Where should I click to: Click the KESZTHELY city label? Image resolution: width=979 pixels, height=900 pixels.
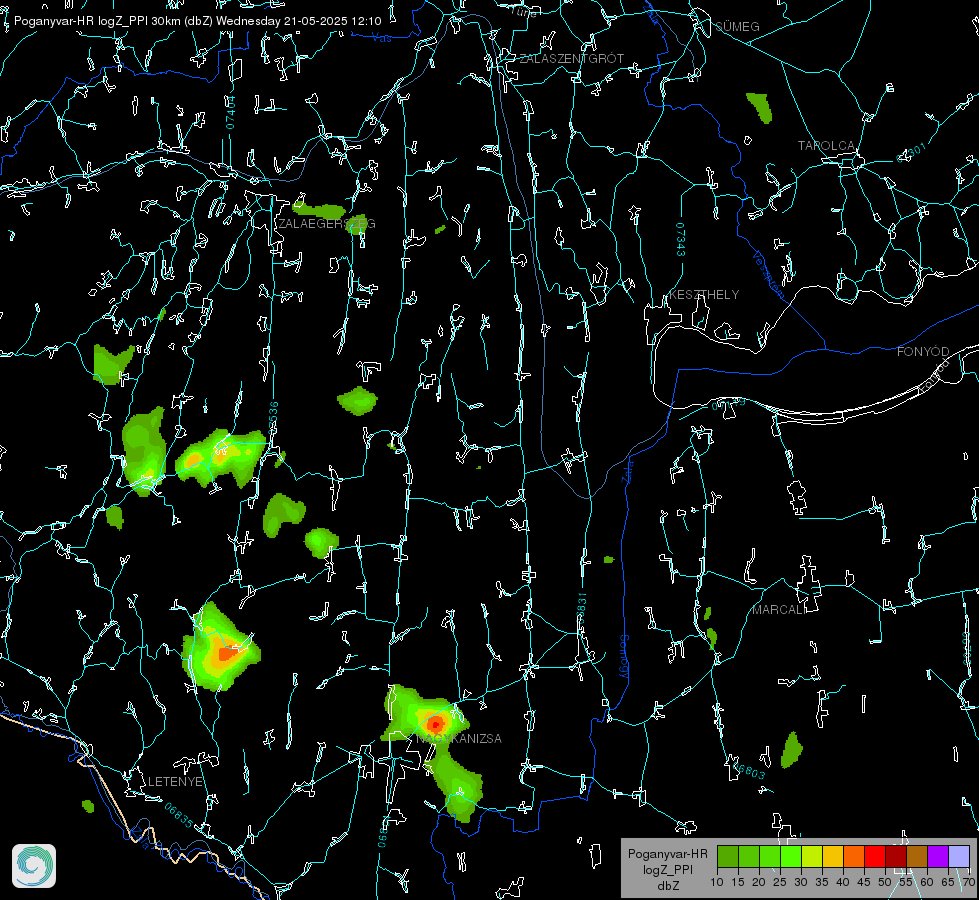tap(704, 294)
